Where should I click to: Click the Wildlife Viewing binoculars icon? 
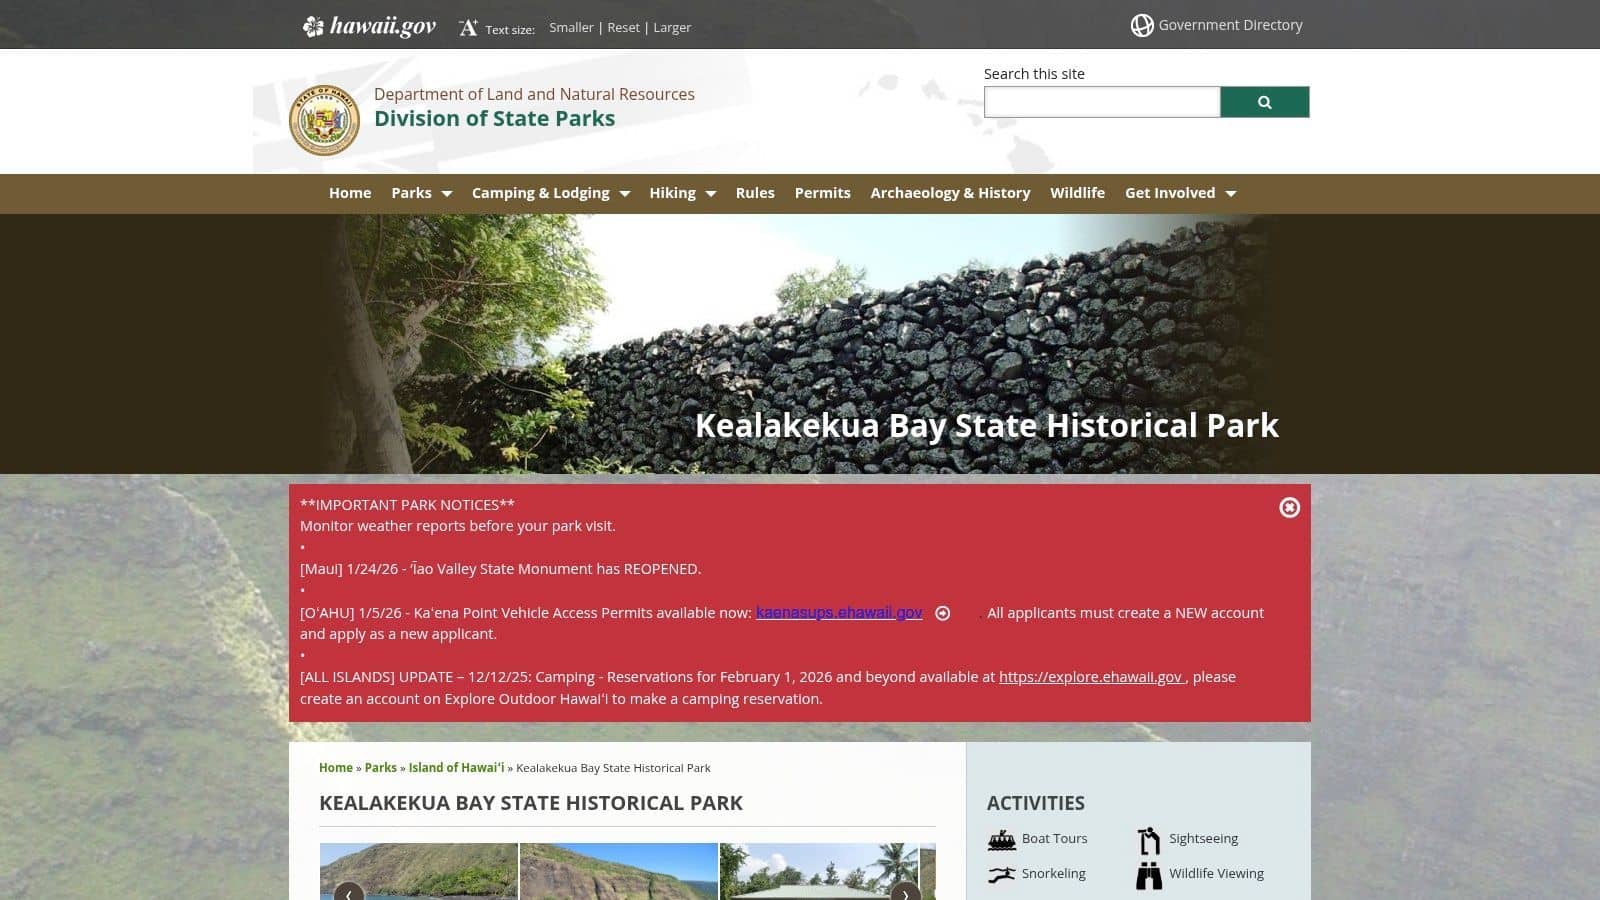(1149, 875)
